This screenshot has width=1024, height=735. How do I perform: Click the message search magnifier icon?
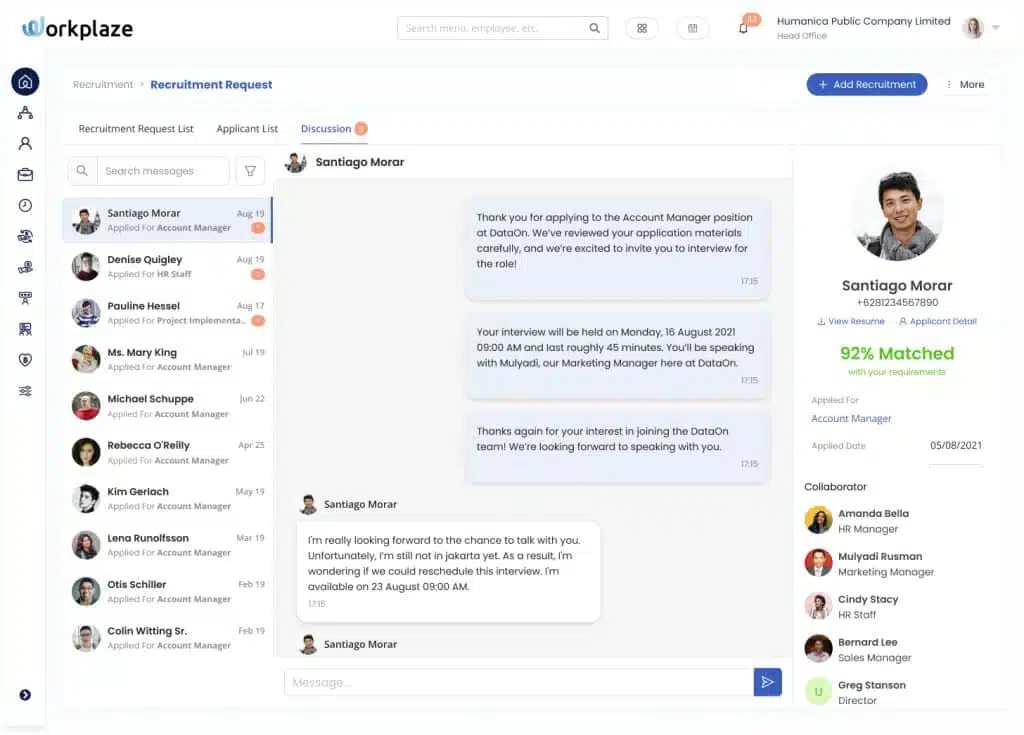click(x=82, y=171)
